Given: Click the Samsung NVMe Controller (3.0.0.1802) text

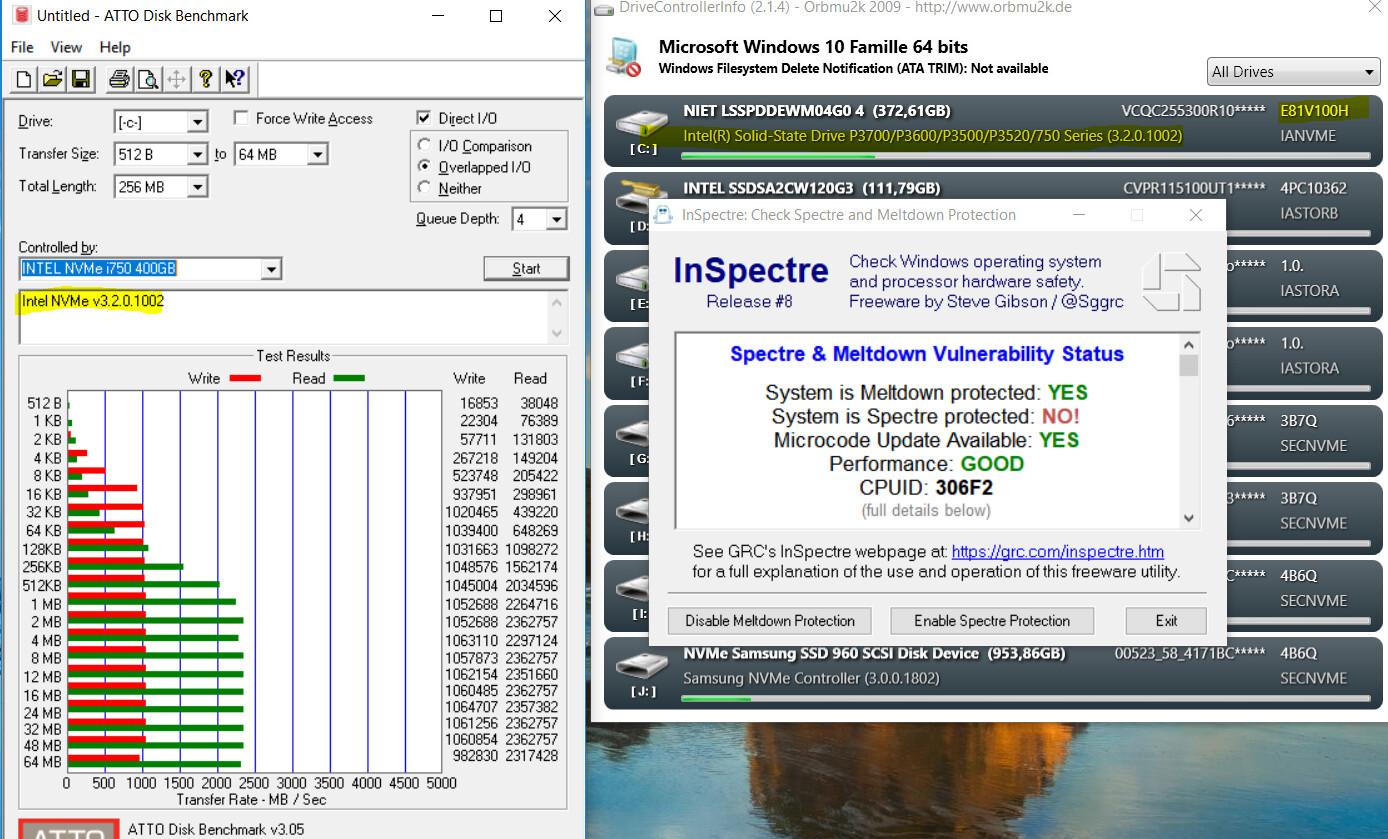Looking at the screenshot, I should [812, 678].
